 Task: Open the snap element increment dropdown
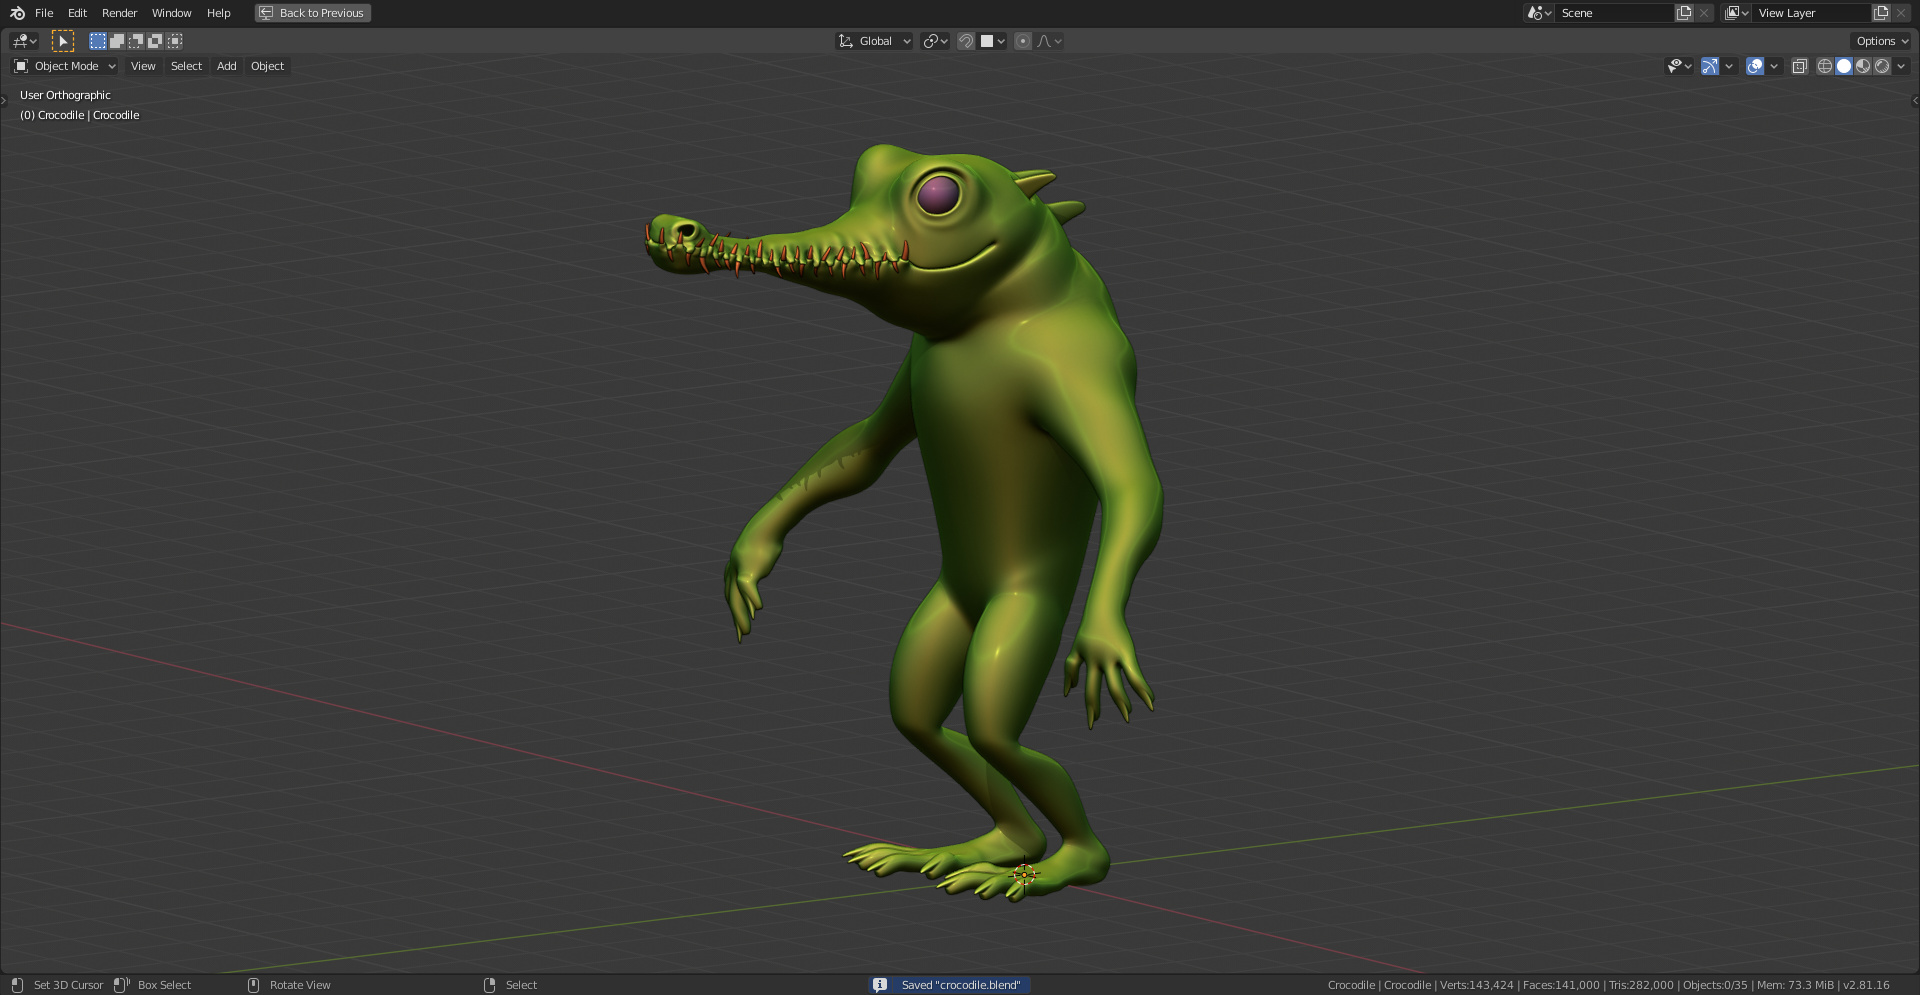tap(993, 41)
